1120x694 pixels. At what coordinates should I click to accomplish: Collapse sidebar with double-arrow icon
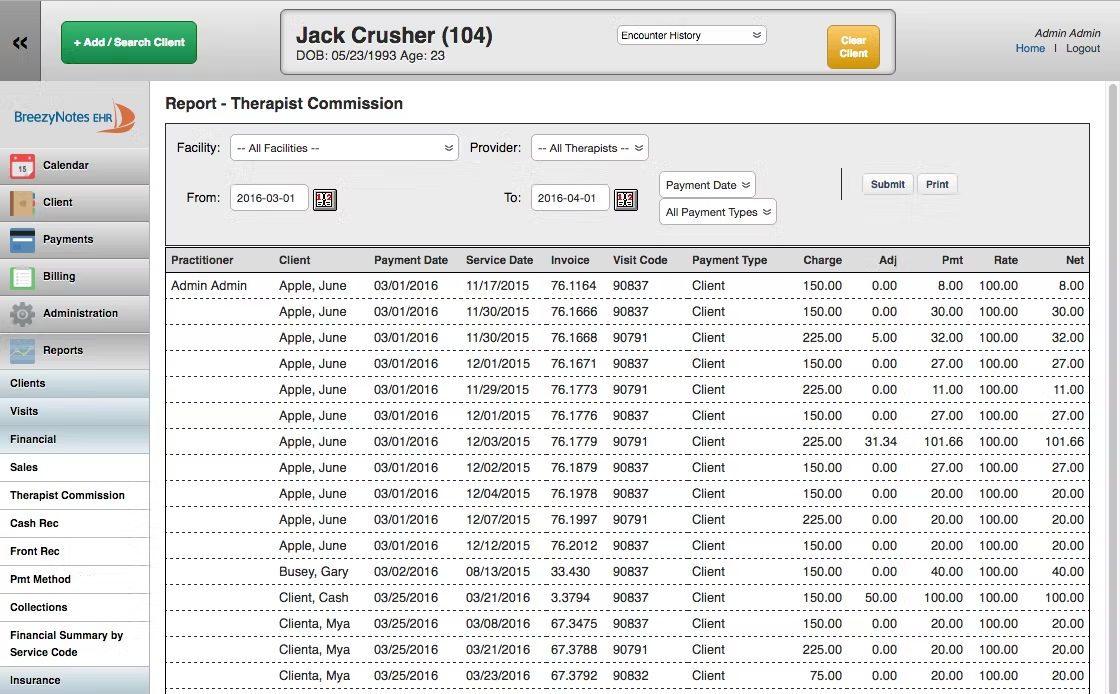[x=20, y=42]
